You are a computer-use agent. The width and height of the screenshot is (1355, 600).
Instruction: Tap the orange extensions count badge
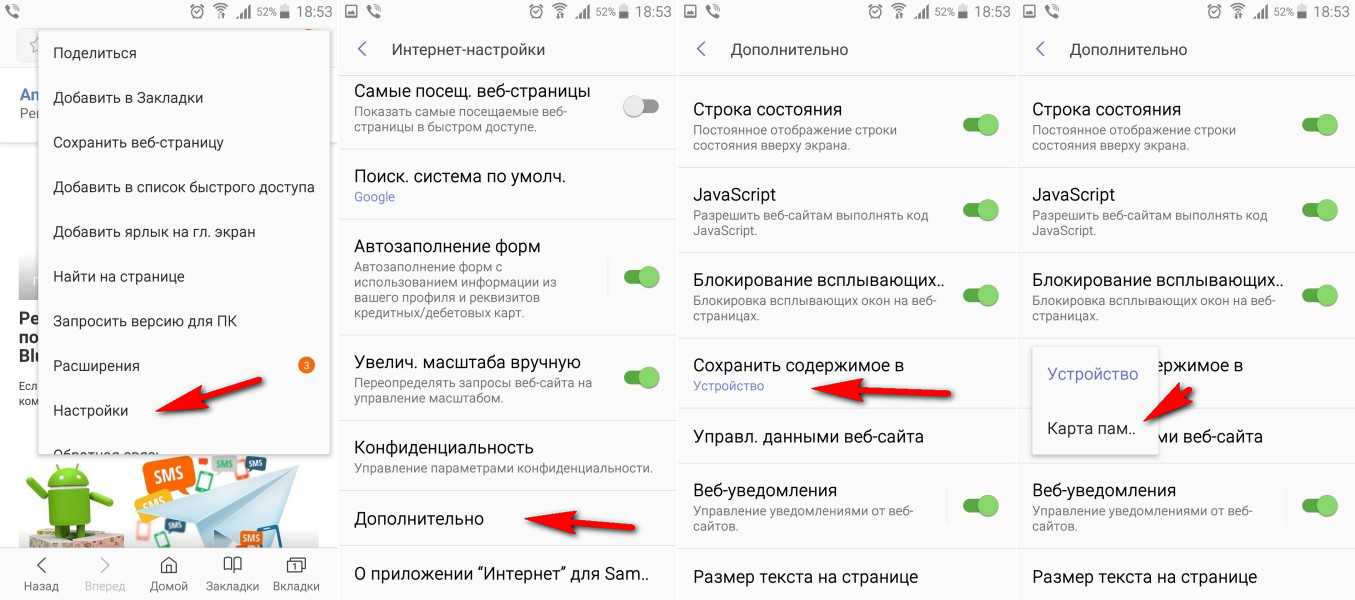pos(307,365)
